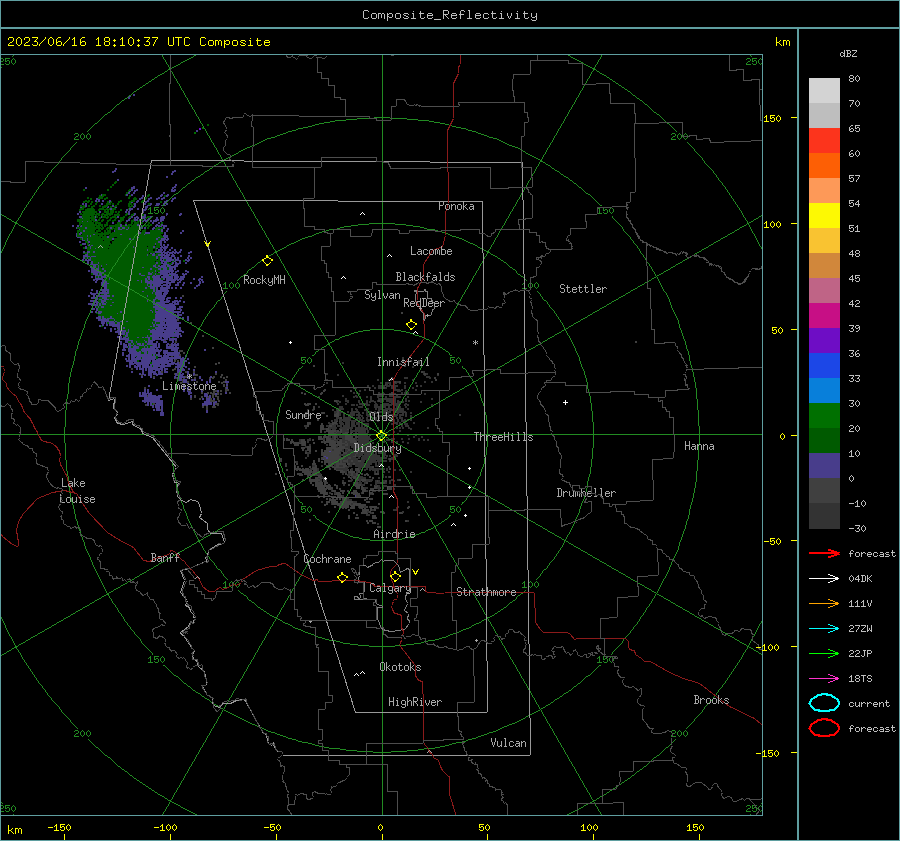Image resolution: width=900 pixels, height=841 pixels.
Task: Click the yellow radar site marker at Didsbury
Action: point(382,436)
